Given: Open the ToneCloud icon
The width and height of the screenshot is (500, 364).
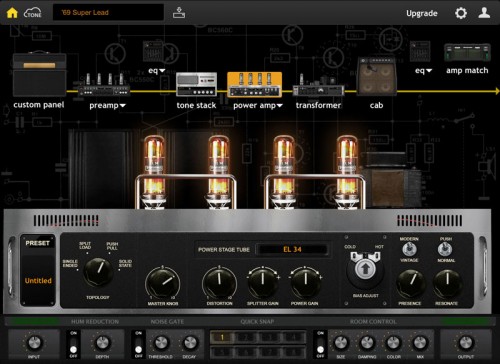Looking at the screenshot, I should pos(33,13).
